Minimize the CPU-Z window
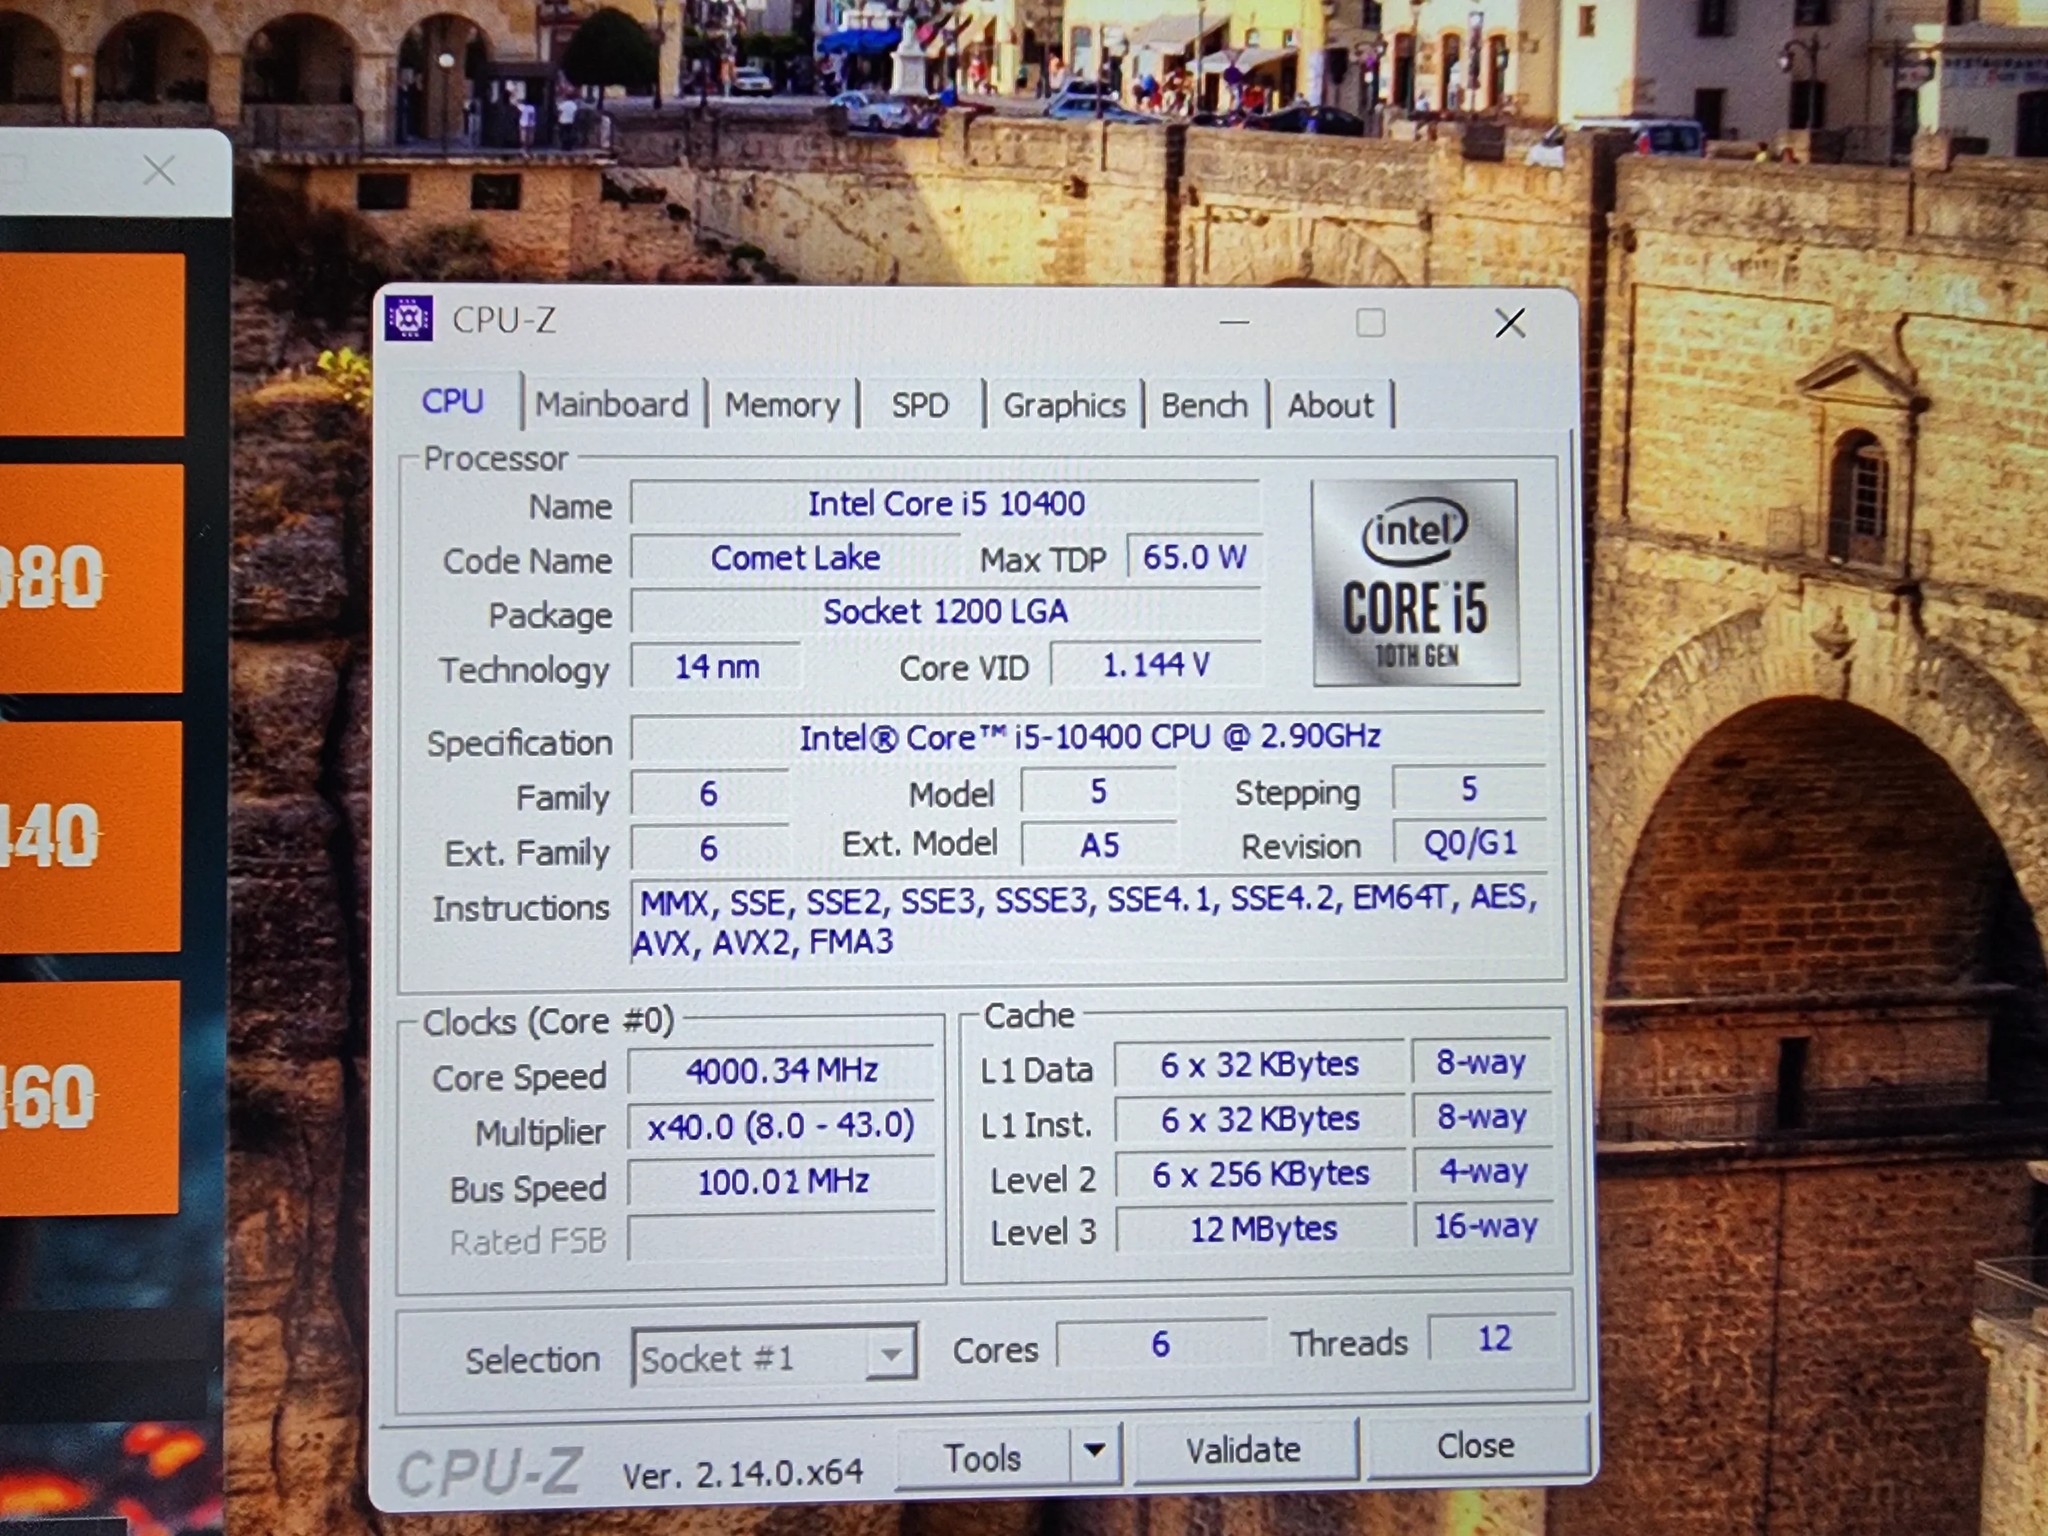This screenshot has width=2048, height=1536. (x=1235, y=323)
